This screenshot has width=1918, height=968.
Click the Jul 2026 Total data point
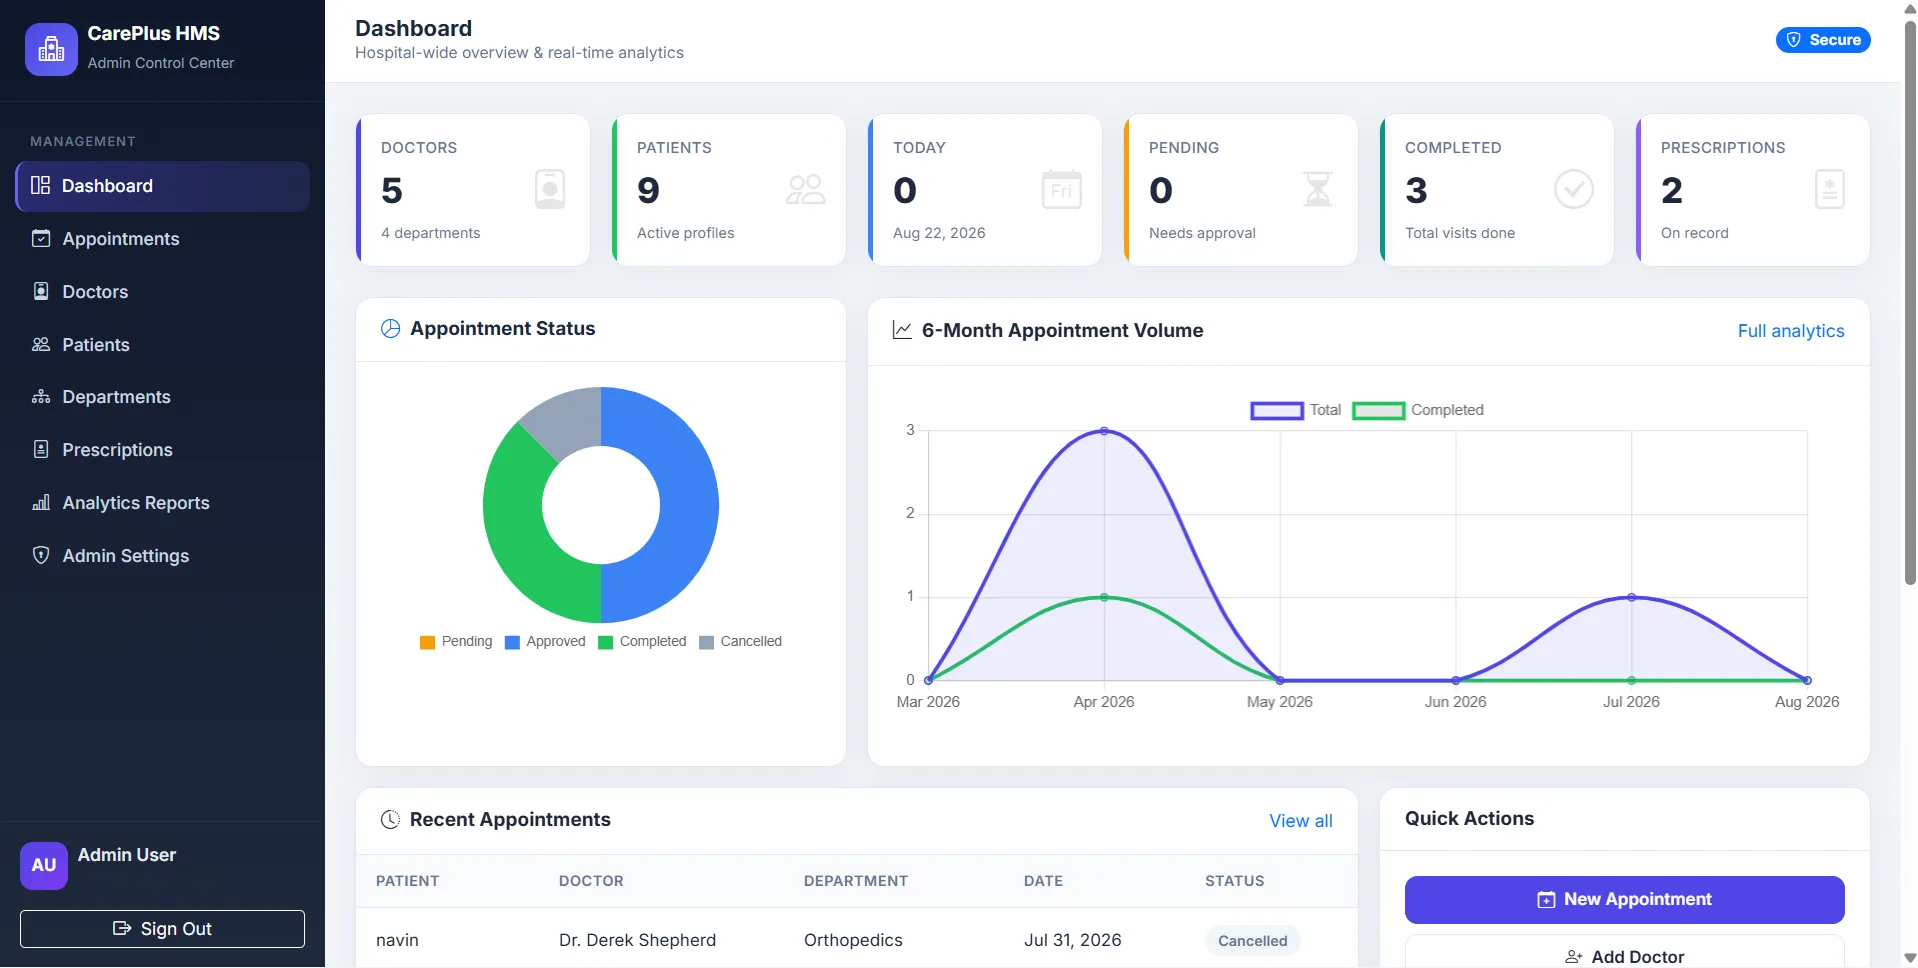(1631, 597)
